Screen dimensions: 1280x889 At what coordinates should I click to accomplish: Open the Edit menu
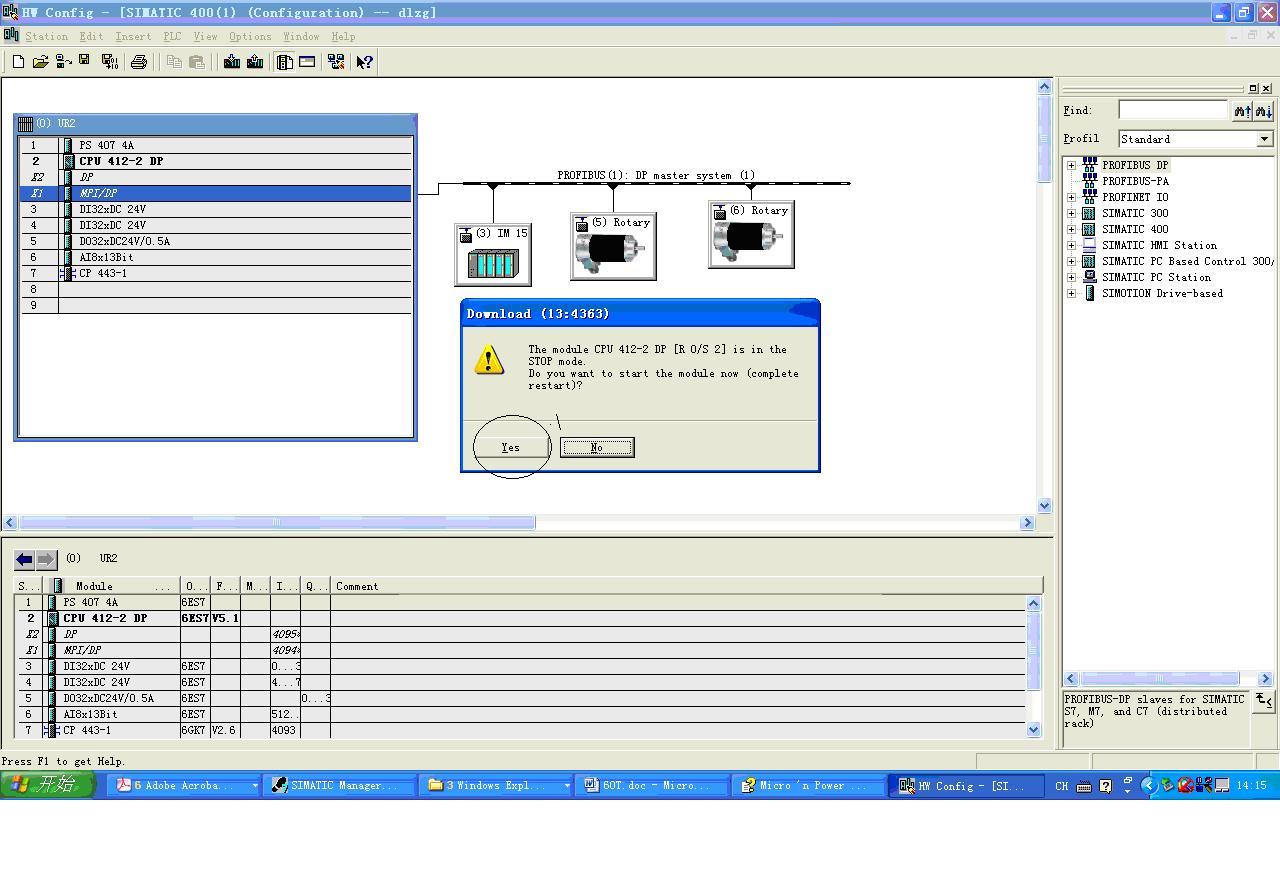pos(91,36)
